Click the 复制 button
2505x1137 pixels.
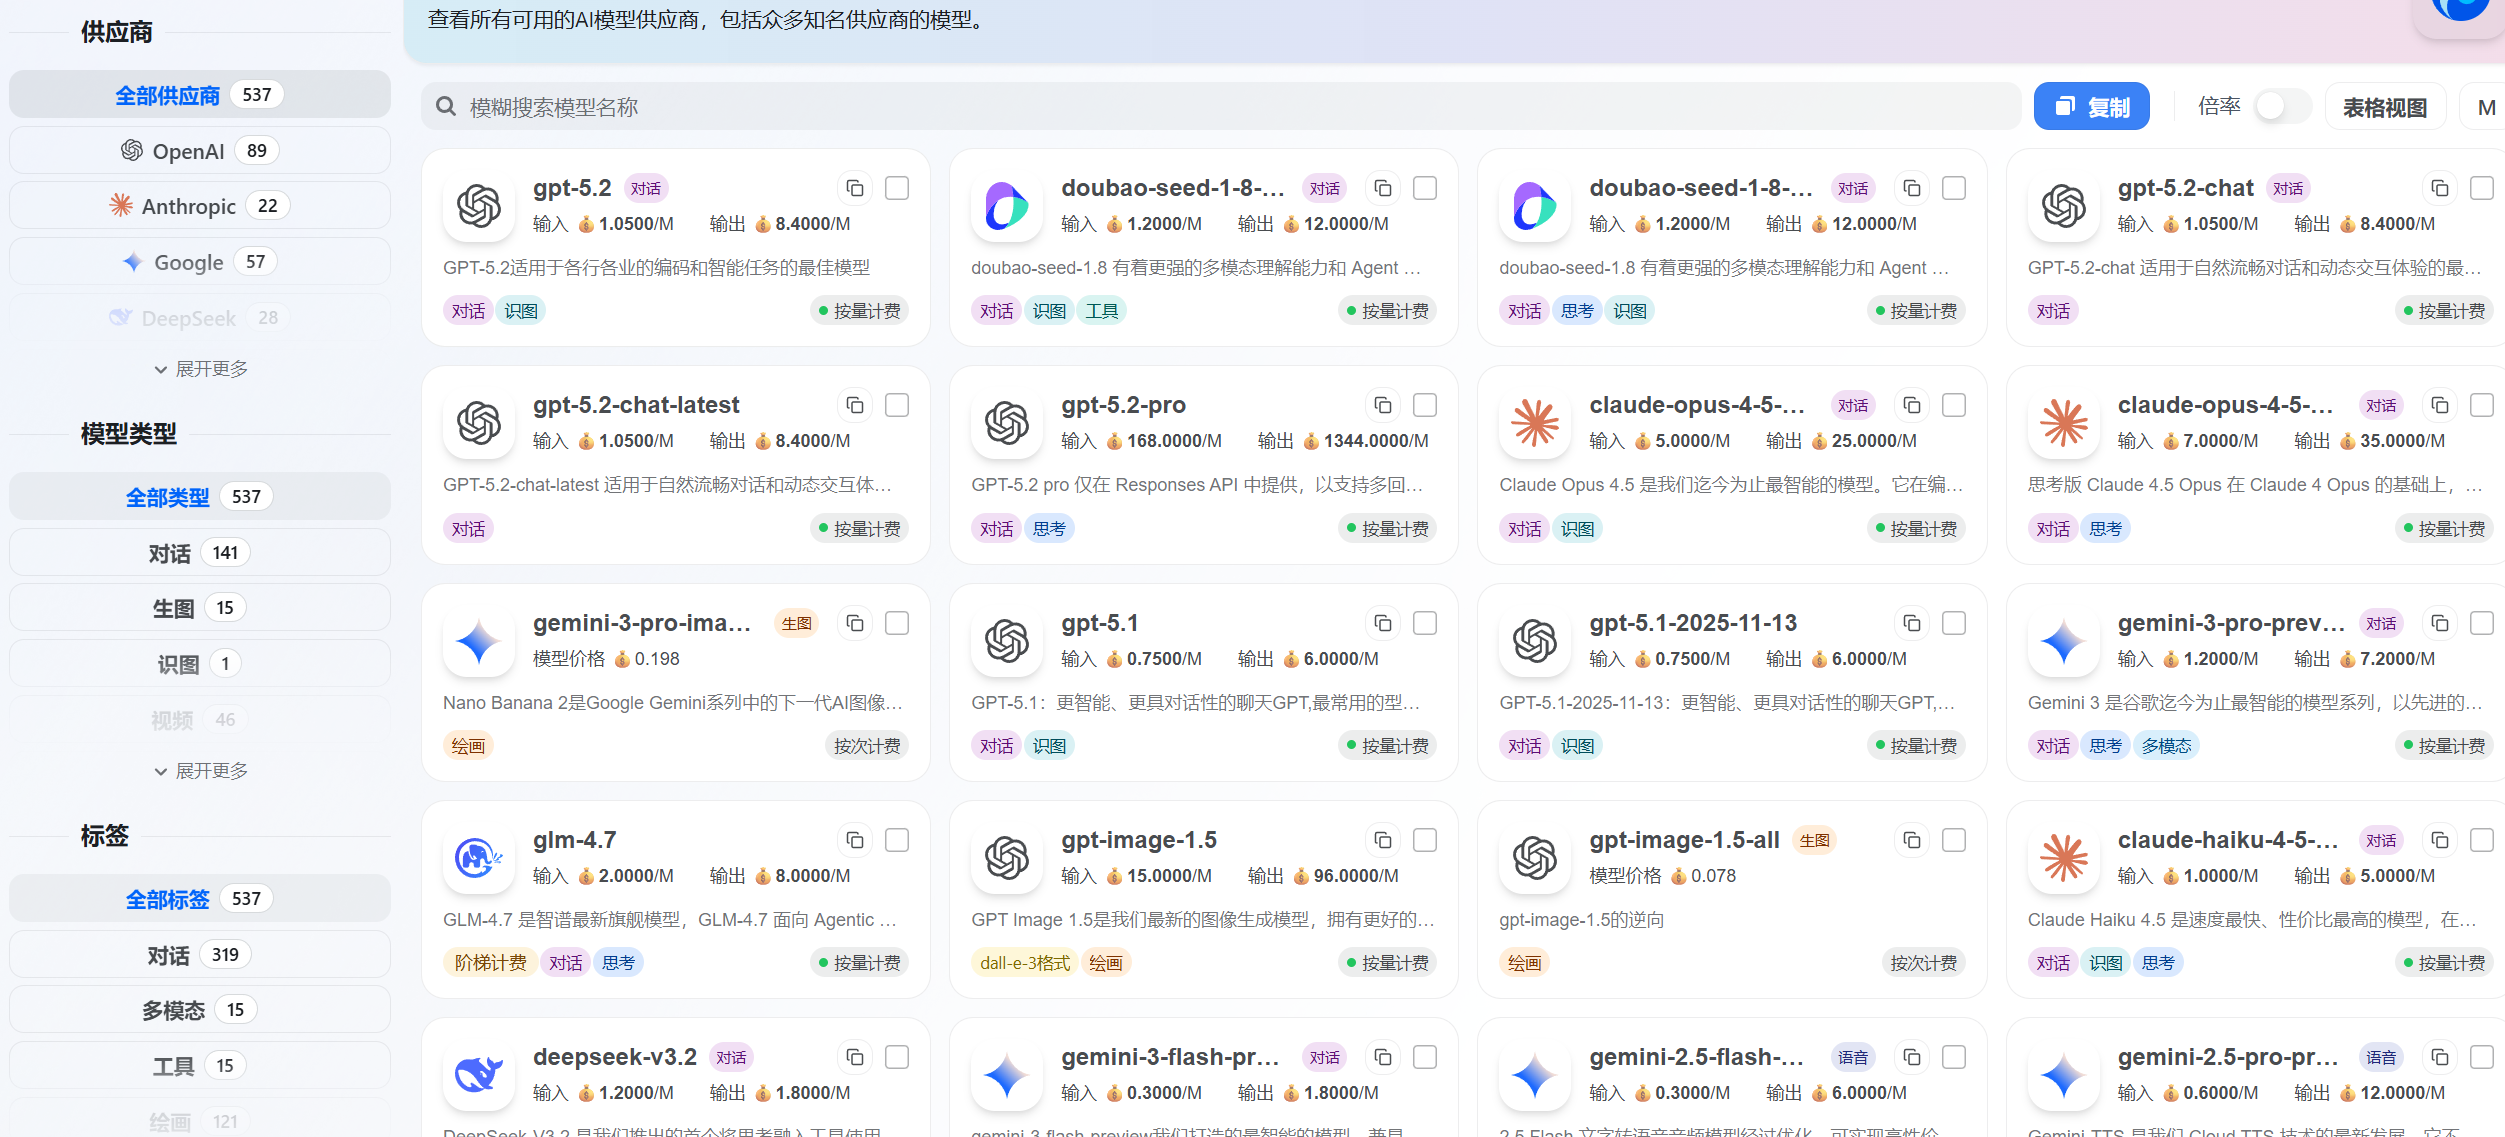click(x=2091, y=105)
